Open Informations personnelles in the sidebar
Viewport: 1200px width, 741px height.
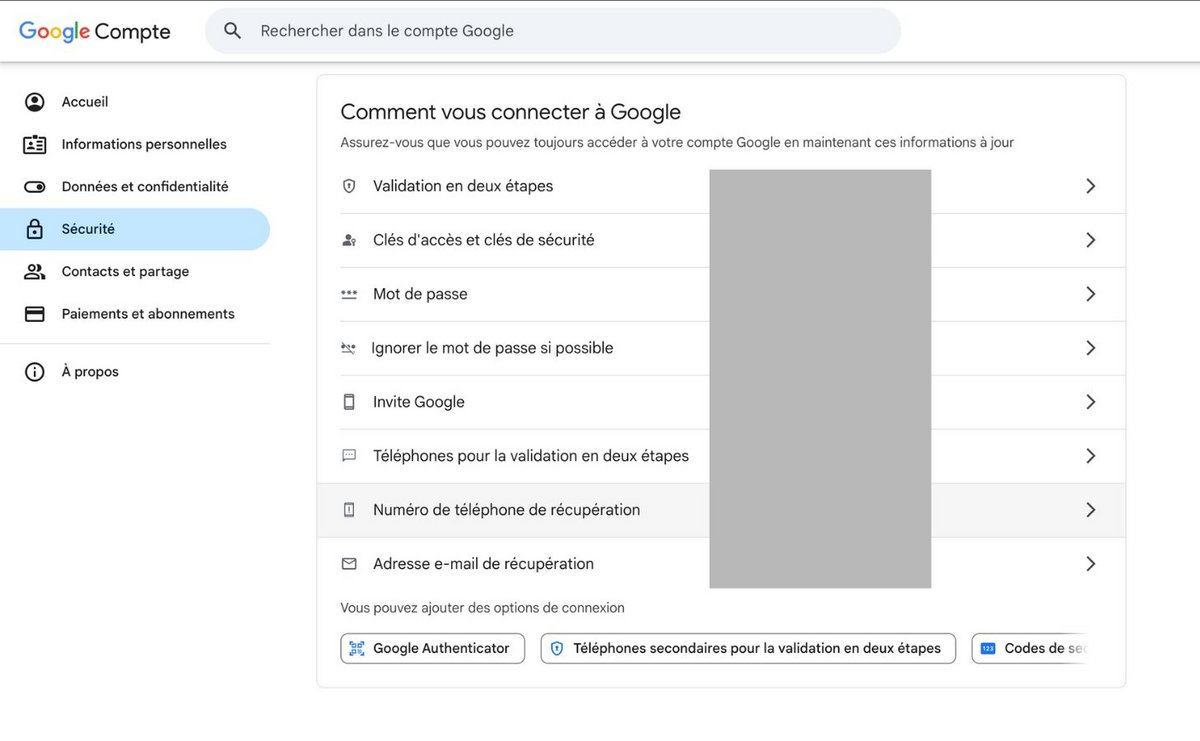coord(135,144)
